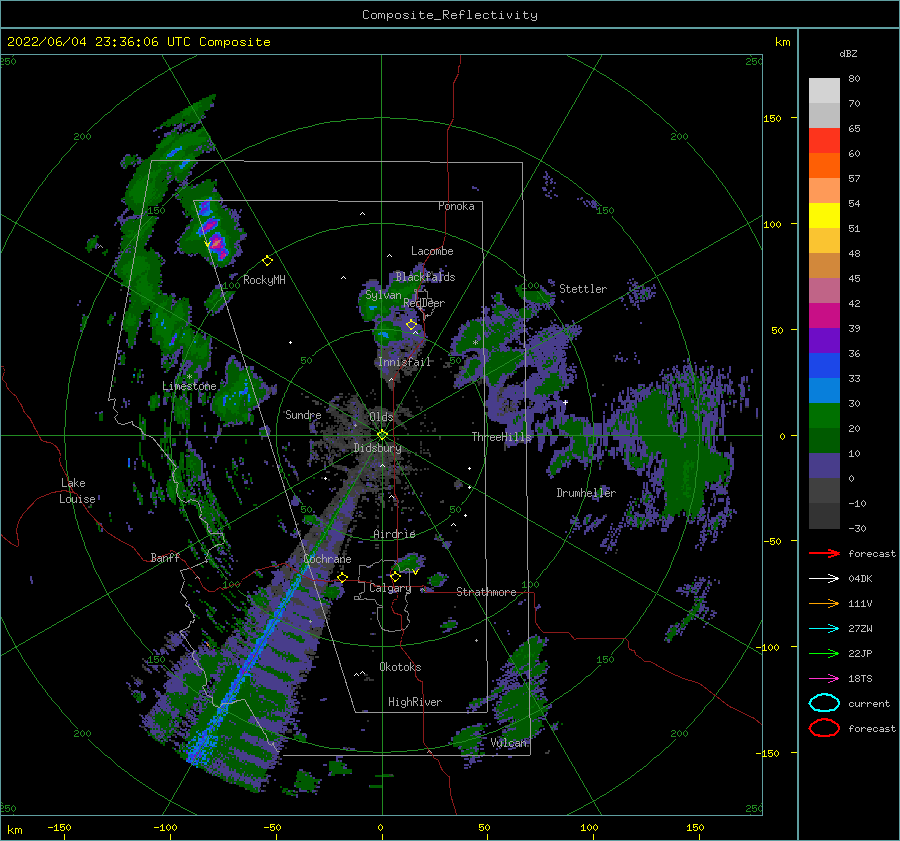Click the Lacombe city label

[x=432, y=251]
